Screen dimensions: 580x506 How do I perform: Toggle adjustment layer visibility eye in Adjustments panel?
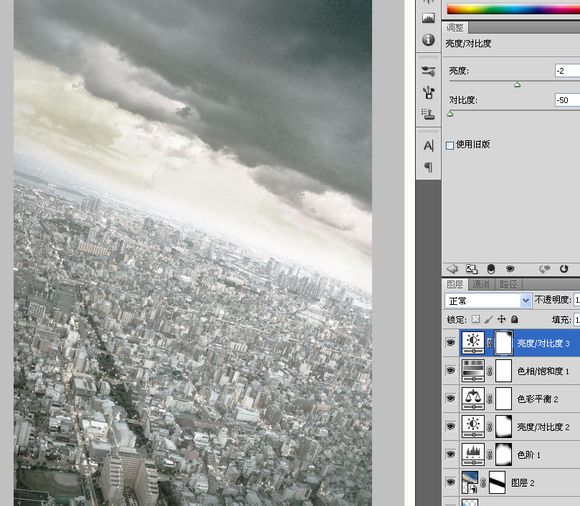click(x=510, y=269)
